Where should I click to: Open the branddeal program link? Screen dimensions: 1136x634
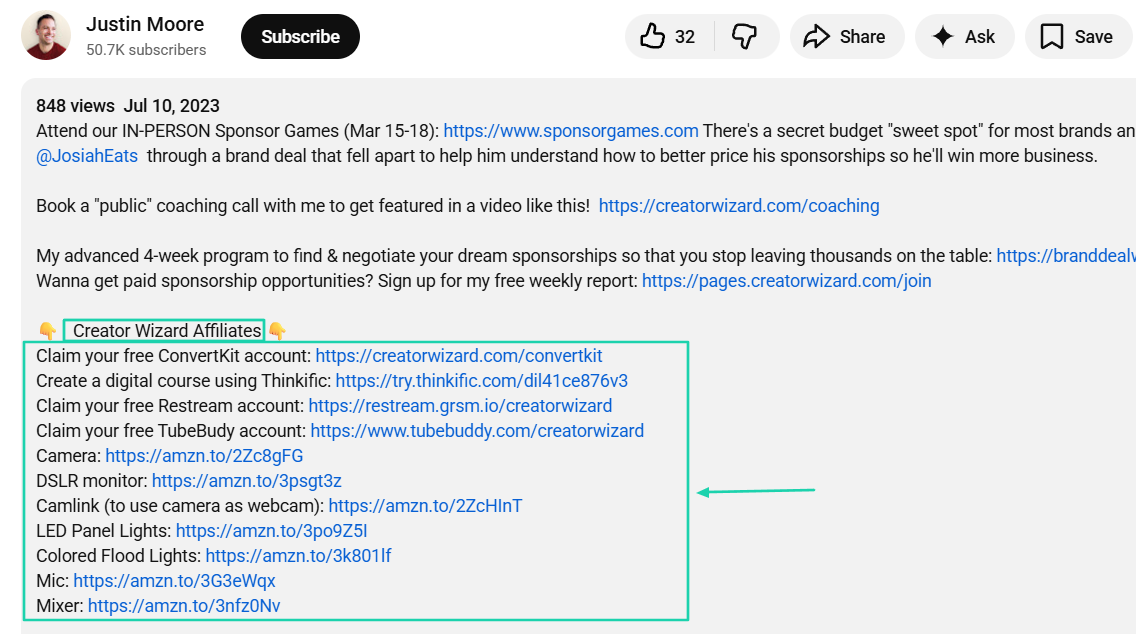(x=1066, y=256)
